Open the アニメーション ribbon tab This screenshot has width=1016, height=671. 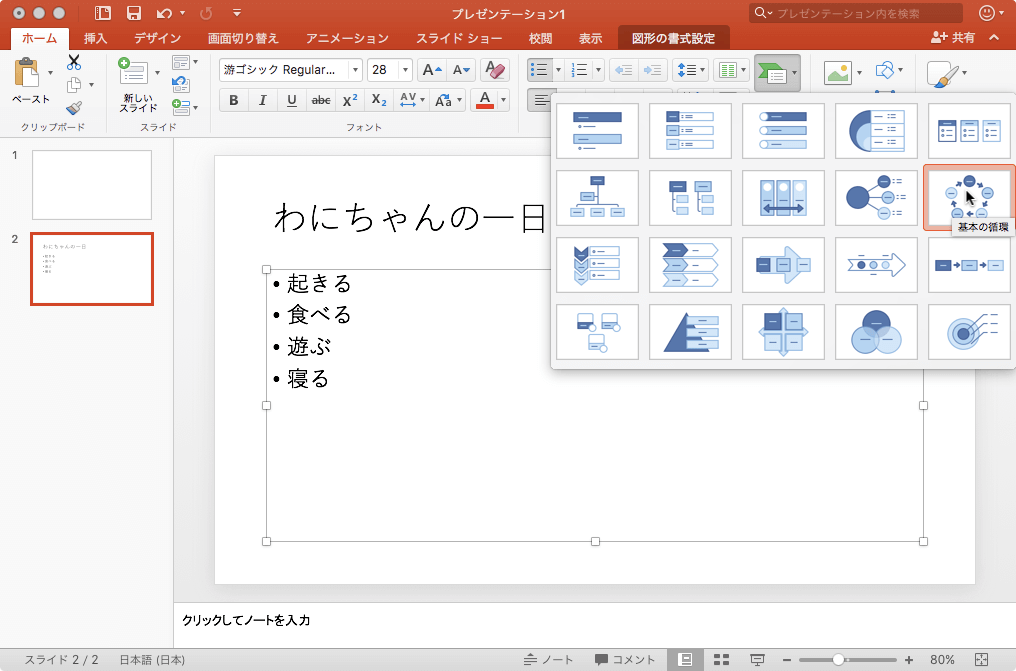(x=346, y=38)
